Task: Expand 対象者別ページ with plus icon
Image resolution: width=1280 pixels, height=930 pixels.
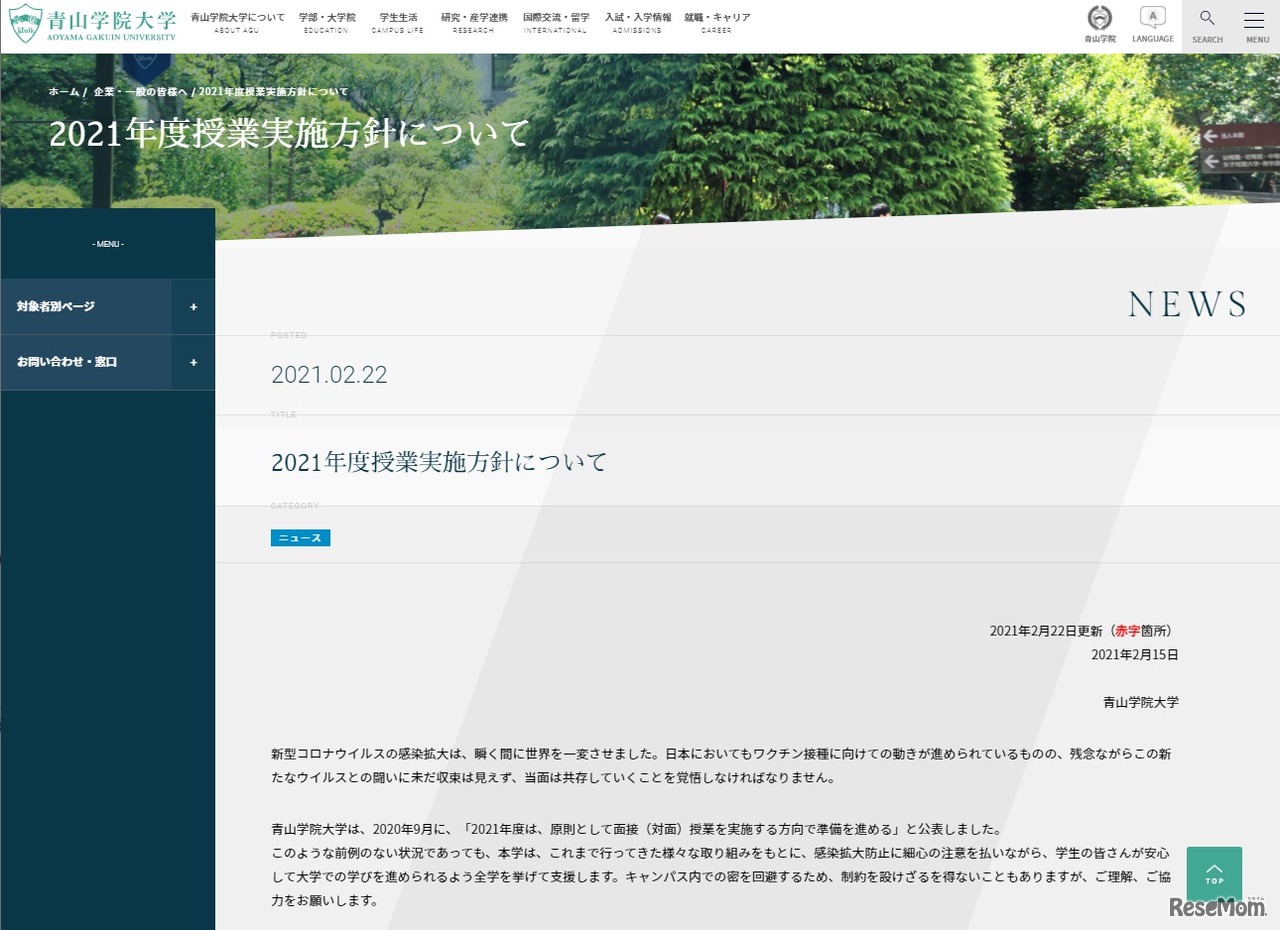Action: click(x=193, y=307)
